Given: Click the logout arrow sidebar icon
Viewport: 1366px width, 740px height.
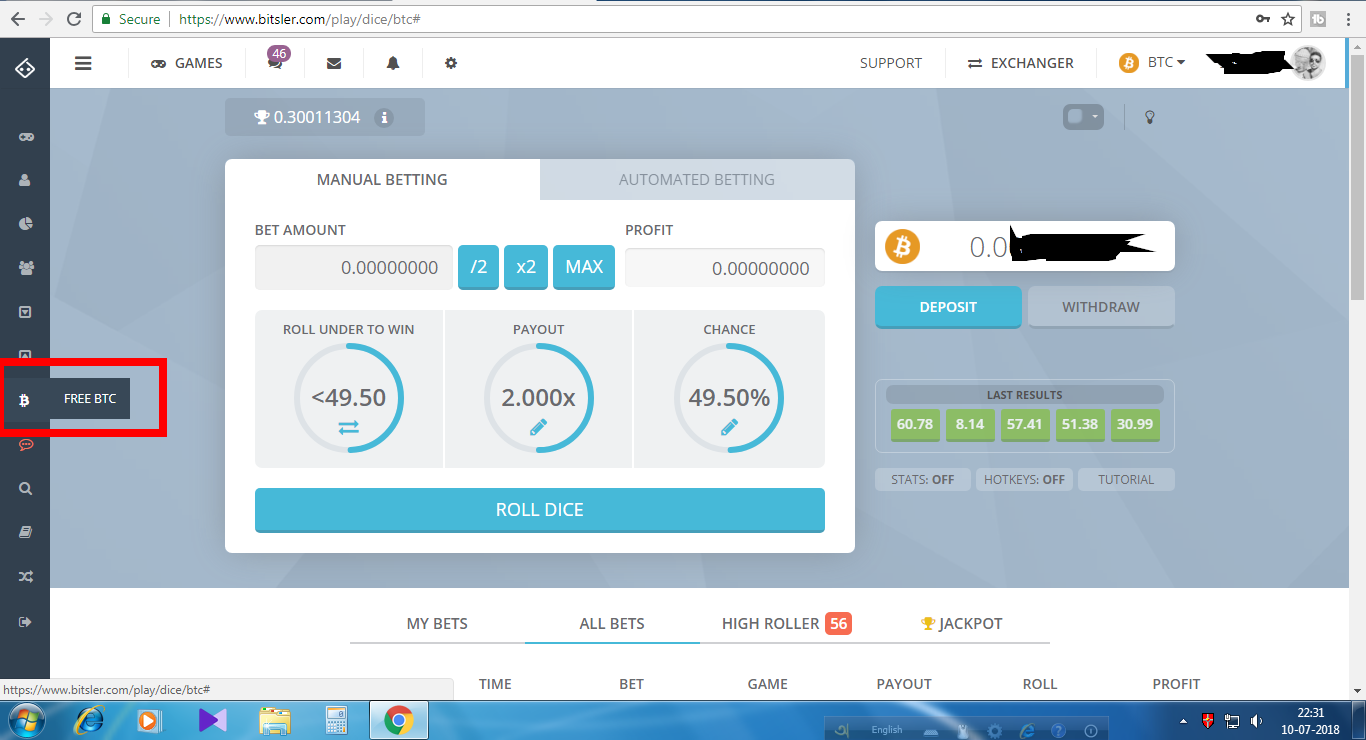Looking at the screenshot, I should pos(26,622).
